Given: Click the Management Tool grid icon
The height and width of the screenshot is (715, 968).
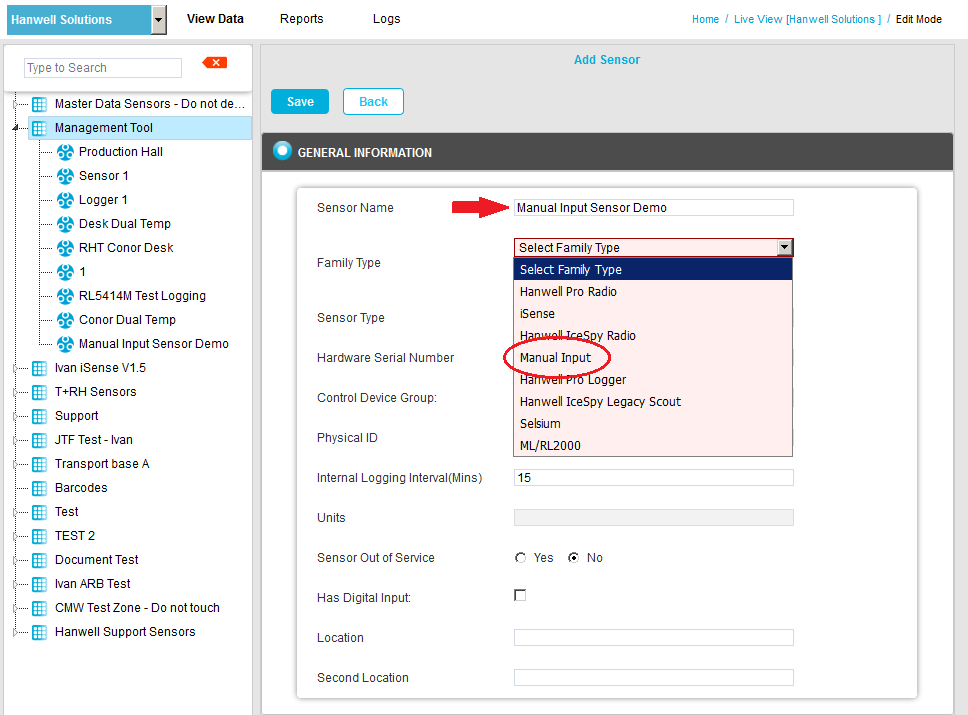Looking at the screenshot, I should tap(40, 128).
